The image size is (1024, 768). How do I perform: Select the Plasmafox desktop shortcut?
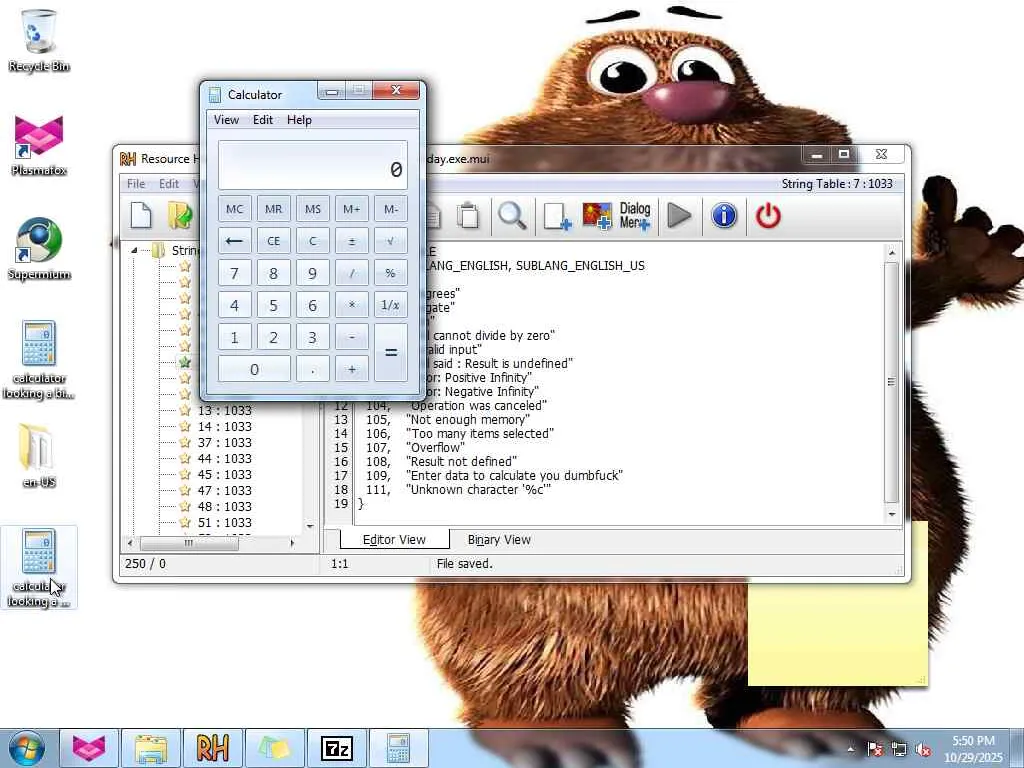39,145
